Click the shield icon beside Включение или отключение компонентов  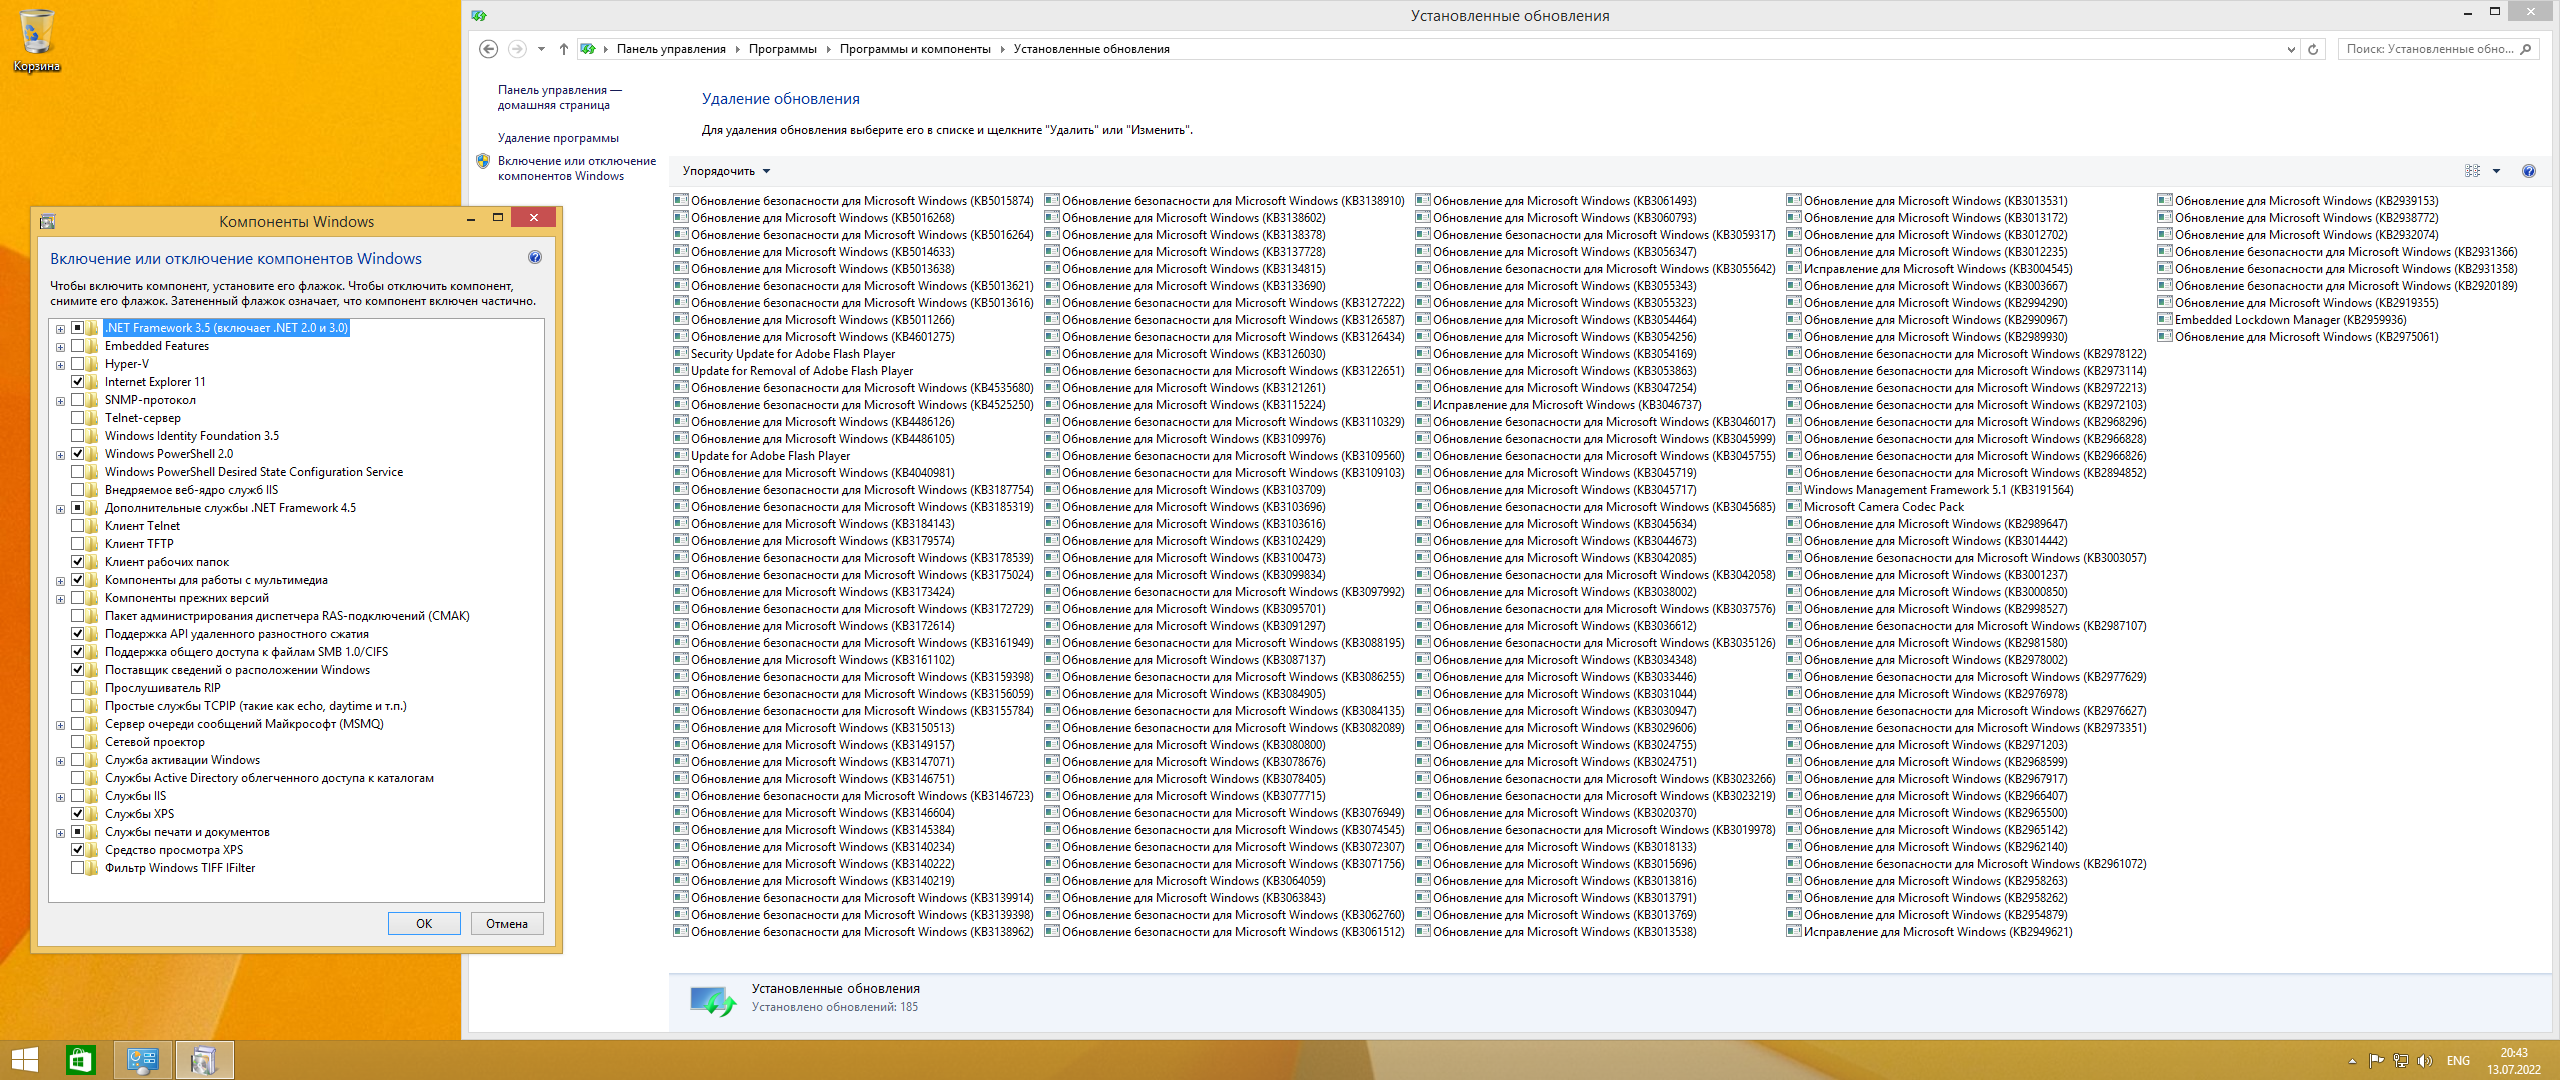point(483,161)
